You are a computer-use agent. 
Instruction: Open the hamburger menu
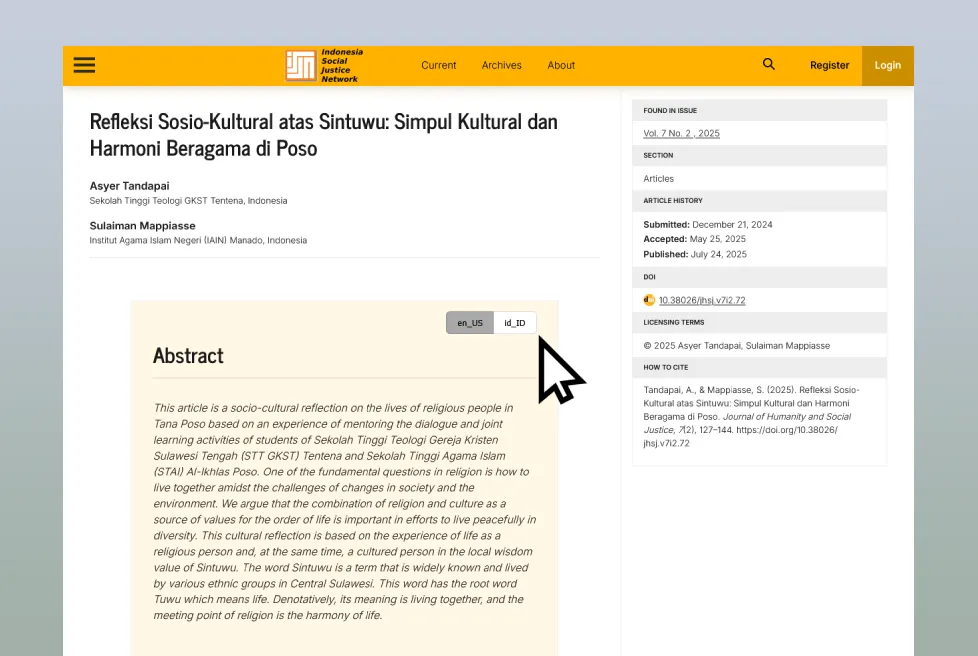click(84, 65)
